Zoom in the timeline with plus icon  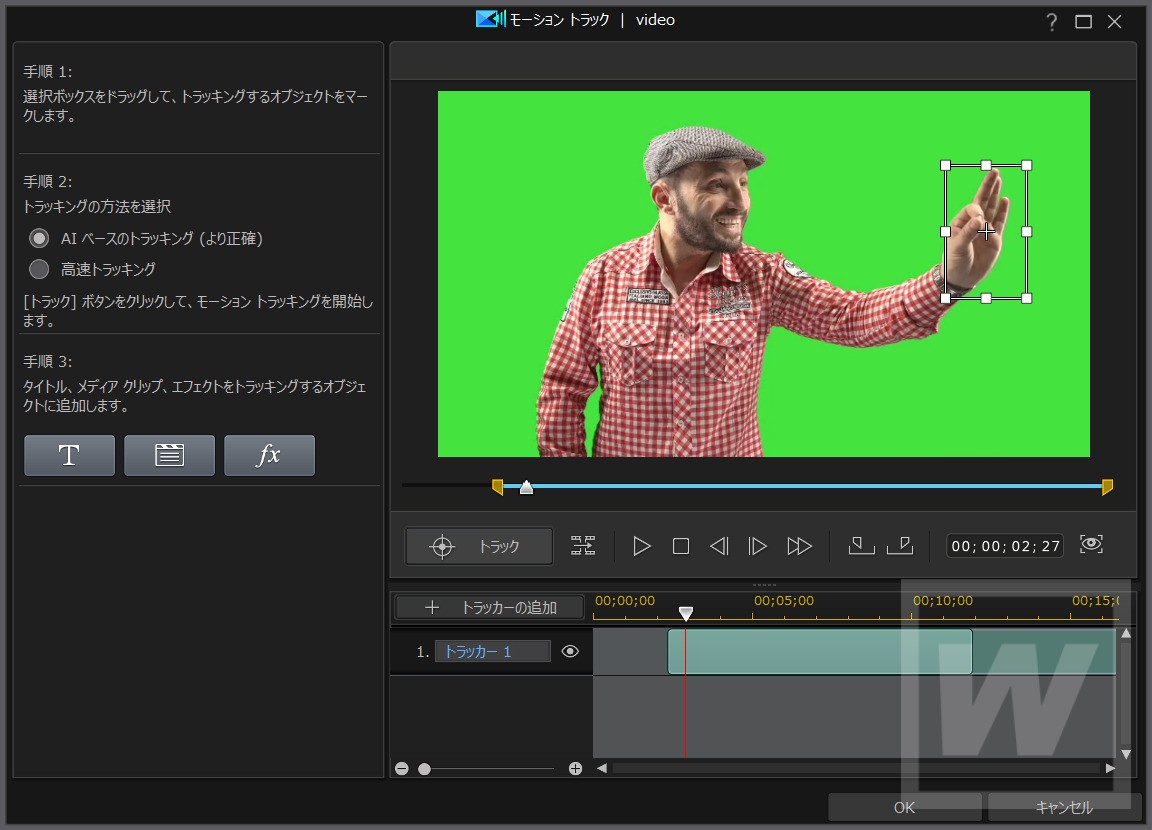tap(575, 769)
